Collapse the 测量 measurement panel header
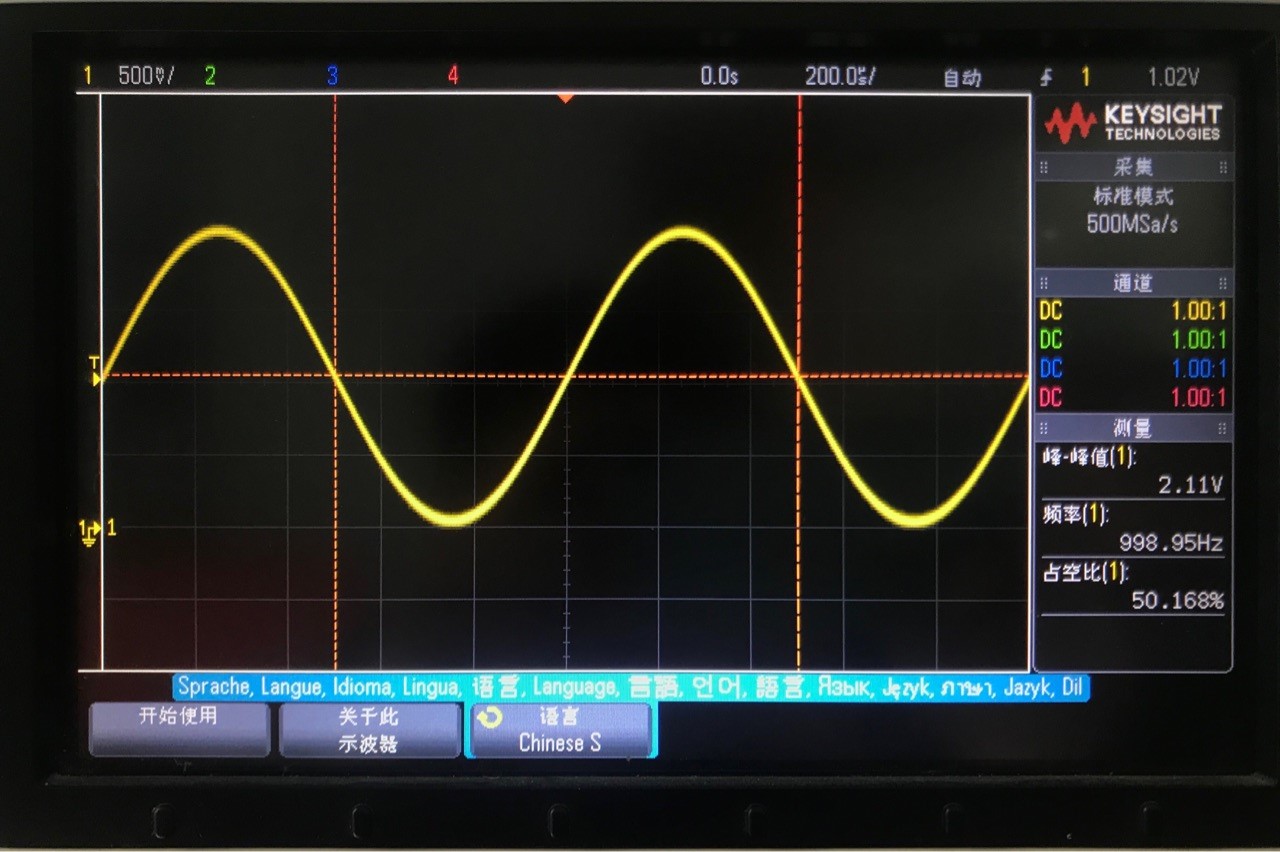This screenshot has height=852, width=1280. tap(1132, 429)
